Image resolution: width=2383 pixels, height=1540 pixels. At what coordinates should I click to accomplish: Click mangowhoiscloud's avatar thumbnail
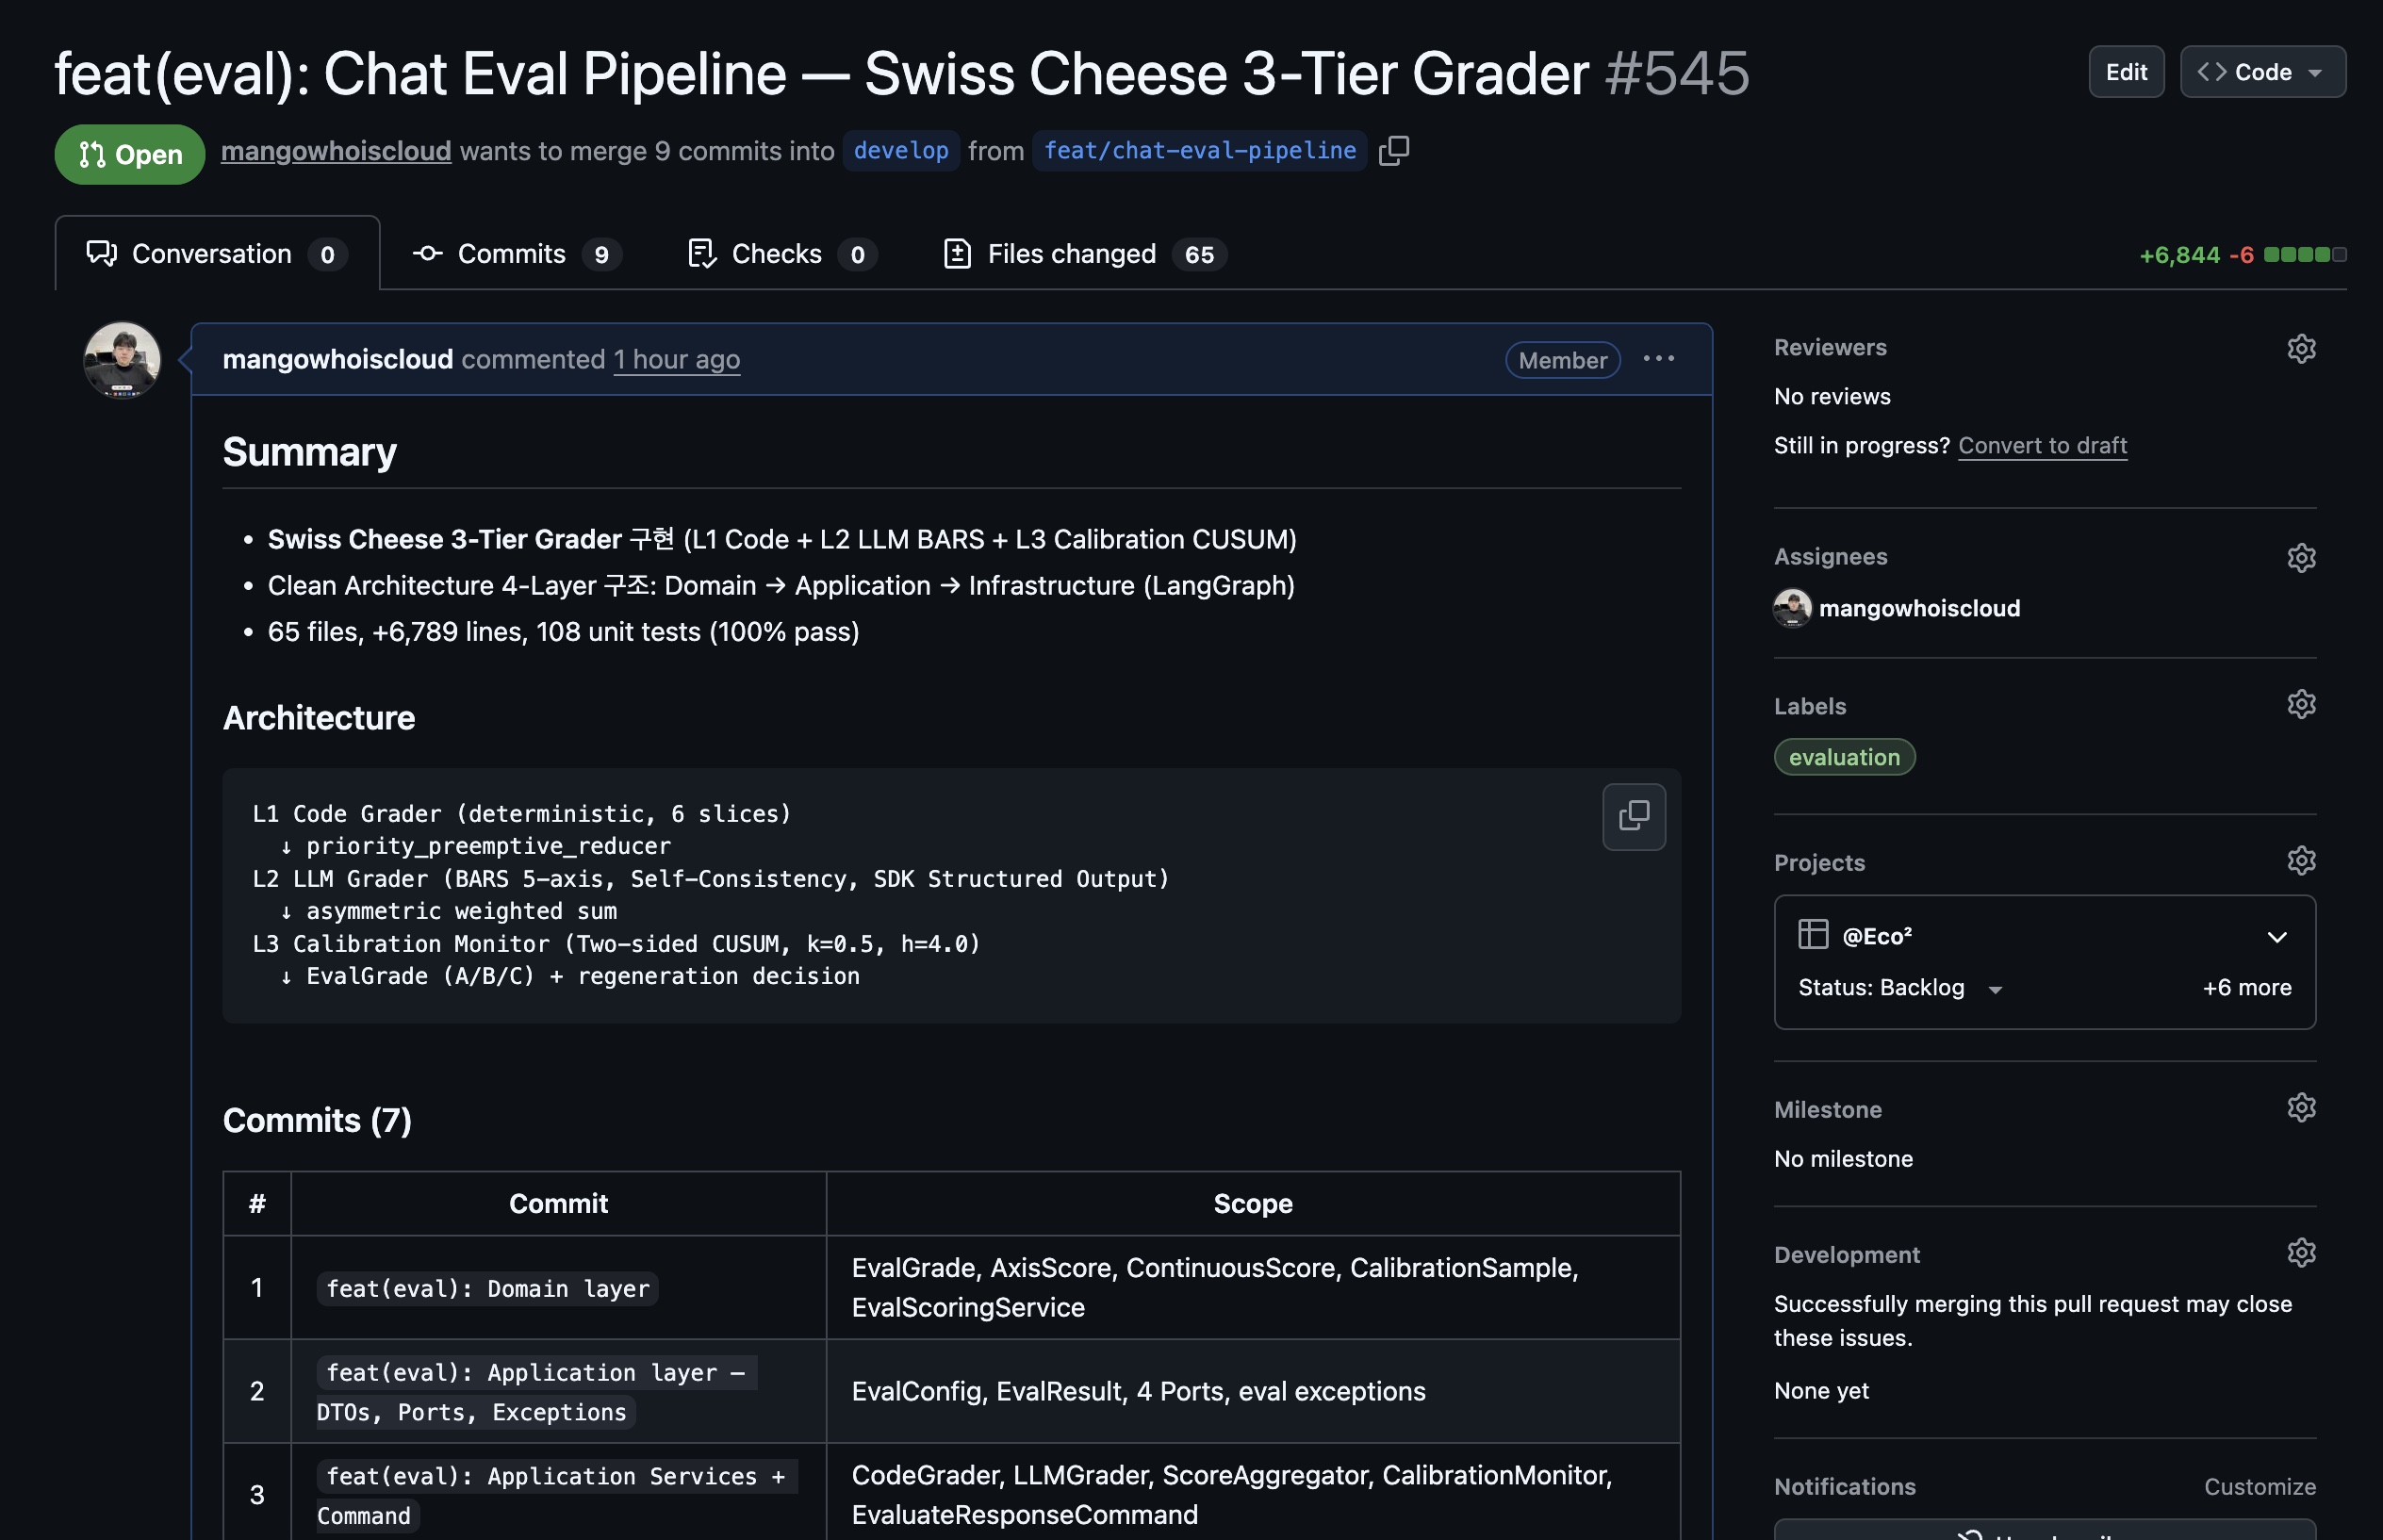click(x=122, y=359)
